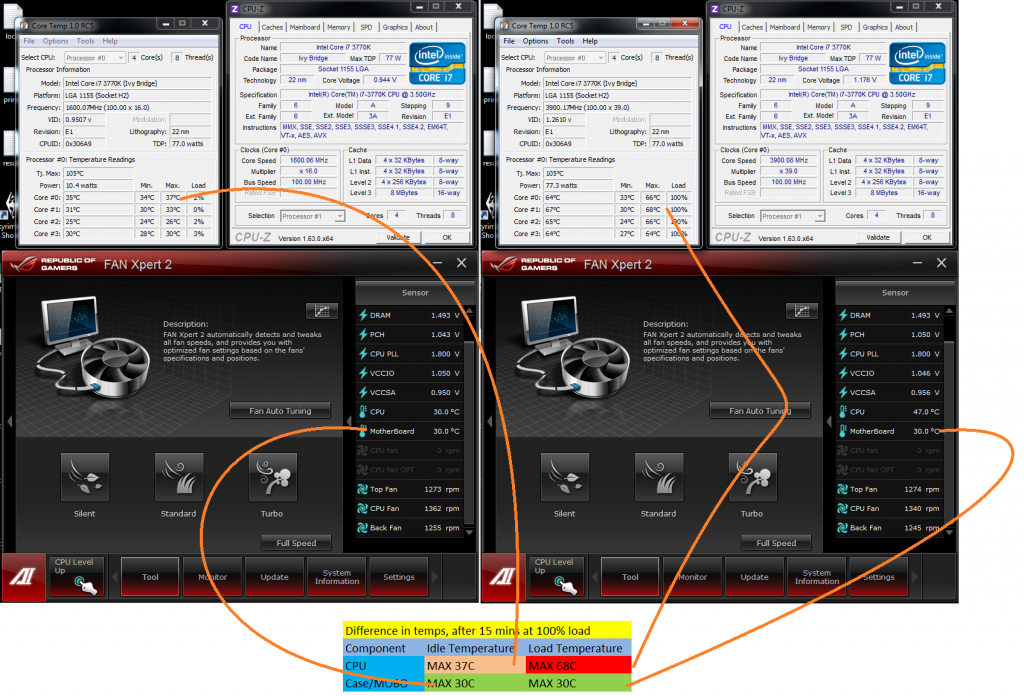
Task: Select Standard fan mode in left FAN Xpert
Action: 178,477
